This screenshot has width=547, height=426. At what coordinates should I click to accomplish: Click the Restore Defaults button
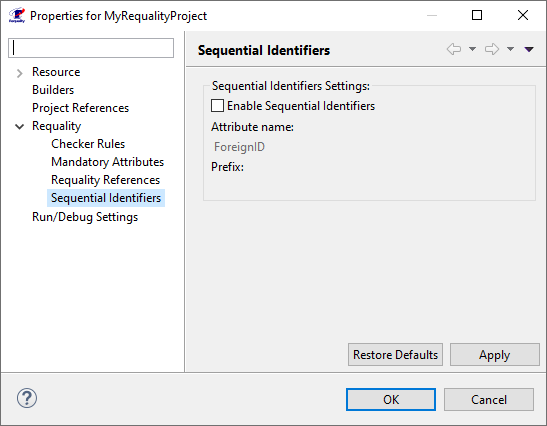click(395, 354)
